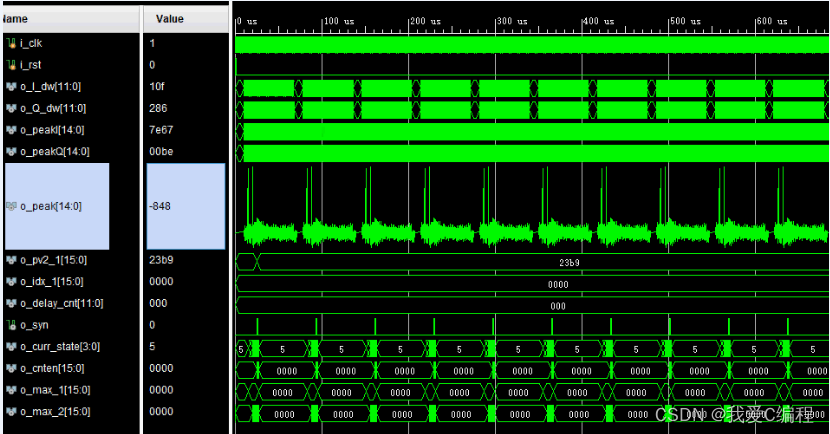
Task: Select the o_pv2_1[15:0] signal name
Action: (x=53, y=260)
